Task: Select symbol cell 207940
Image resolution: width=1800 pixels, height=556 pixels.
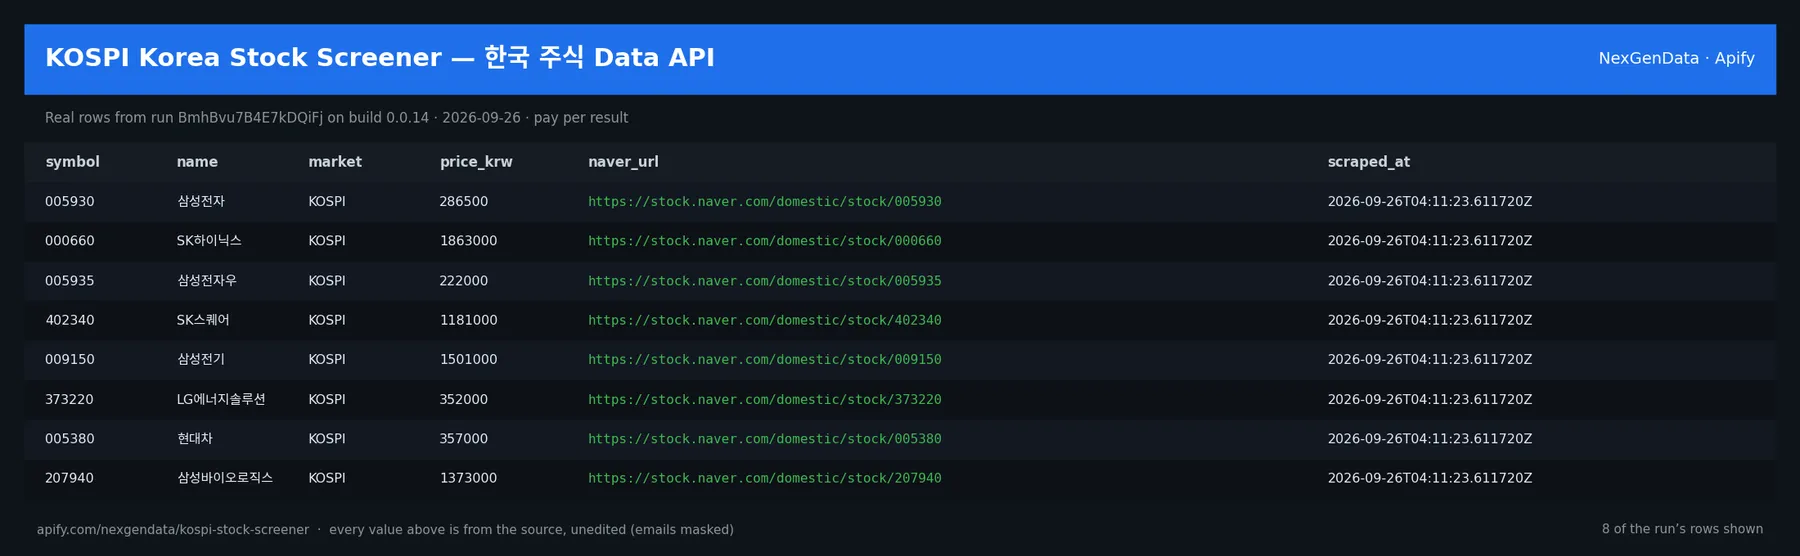Action: click(x=70, y=478)
